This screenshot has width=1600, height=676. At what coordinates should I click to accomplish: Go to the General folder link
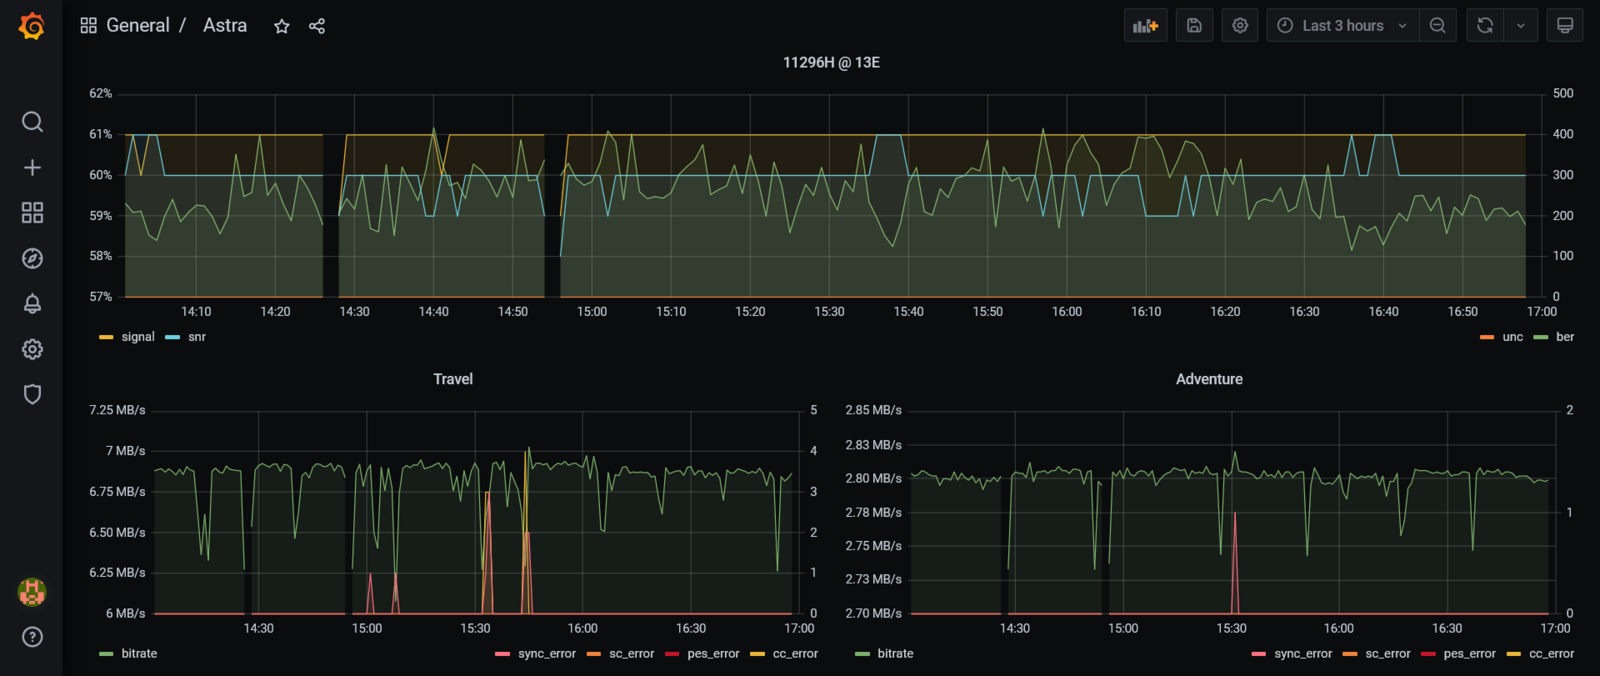click(x=138, y=26)
